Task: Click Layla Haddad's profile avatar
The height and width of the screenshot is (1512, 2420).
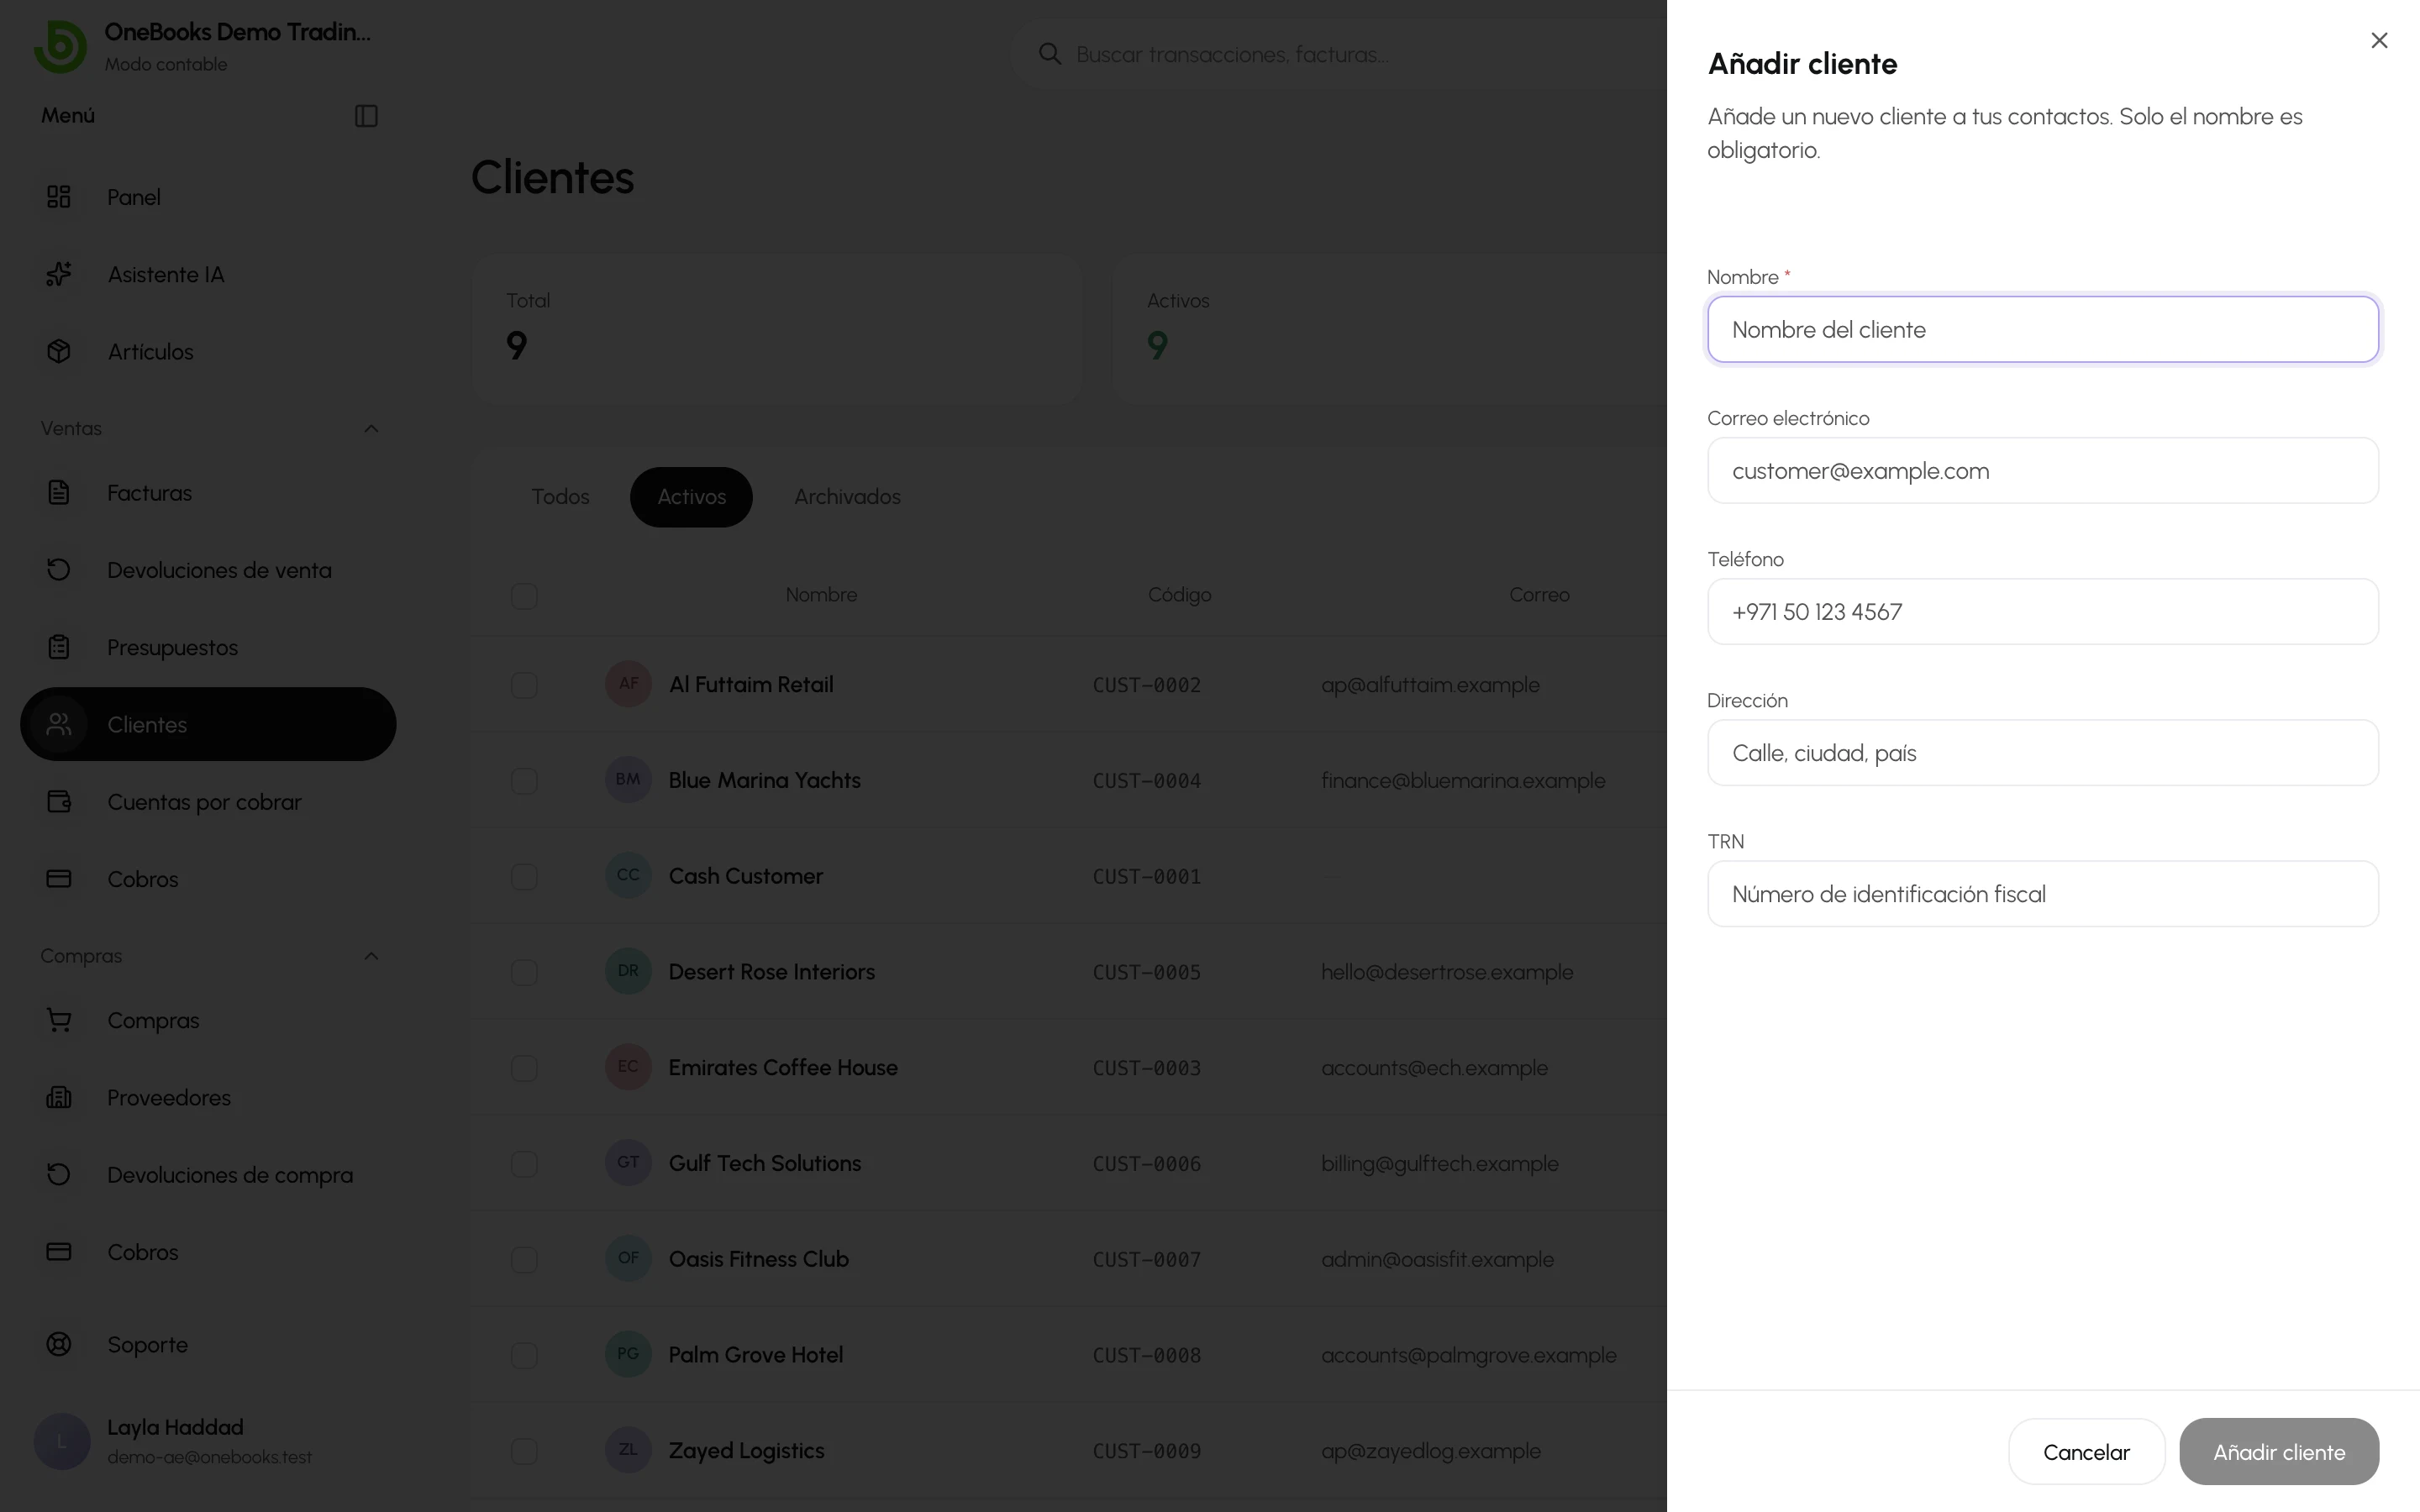Action: (x=62, y=1441)
